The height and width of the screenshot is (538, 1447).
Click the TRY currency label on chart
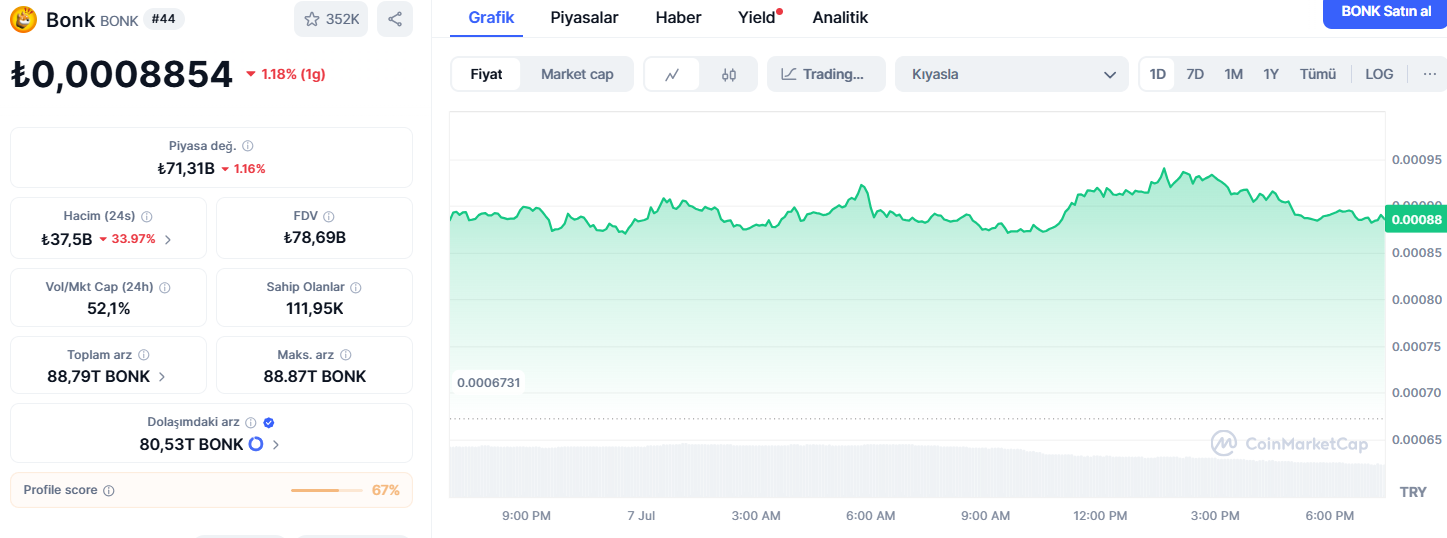1413,492
